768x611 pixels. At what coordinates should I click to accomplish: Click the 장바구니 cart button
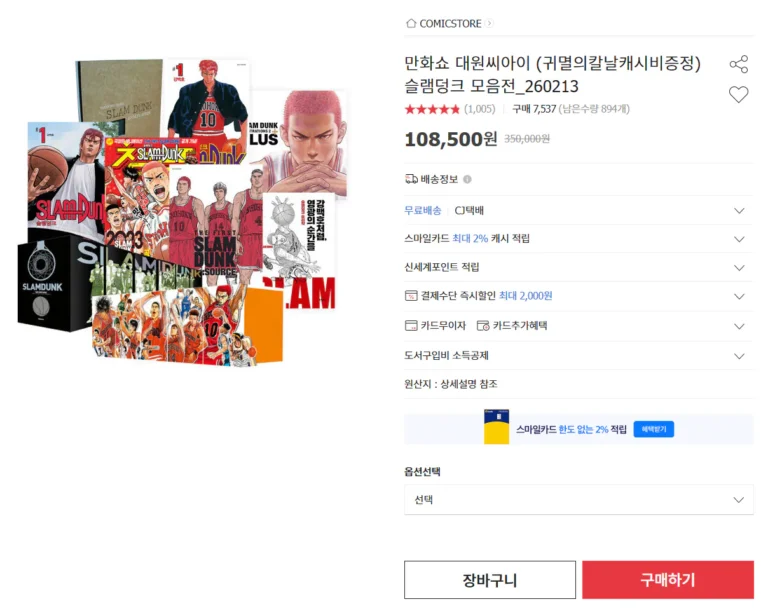pyautogui.click(x=490, y=580)
